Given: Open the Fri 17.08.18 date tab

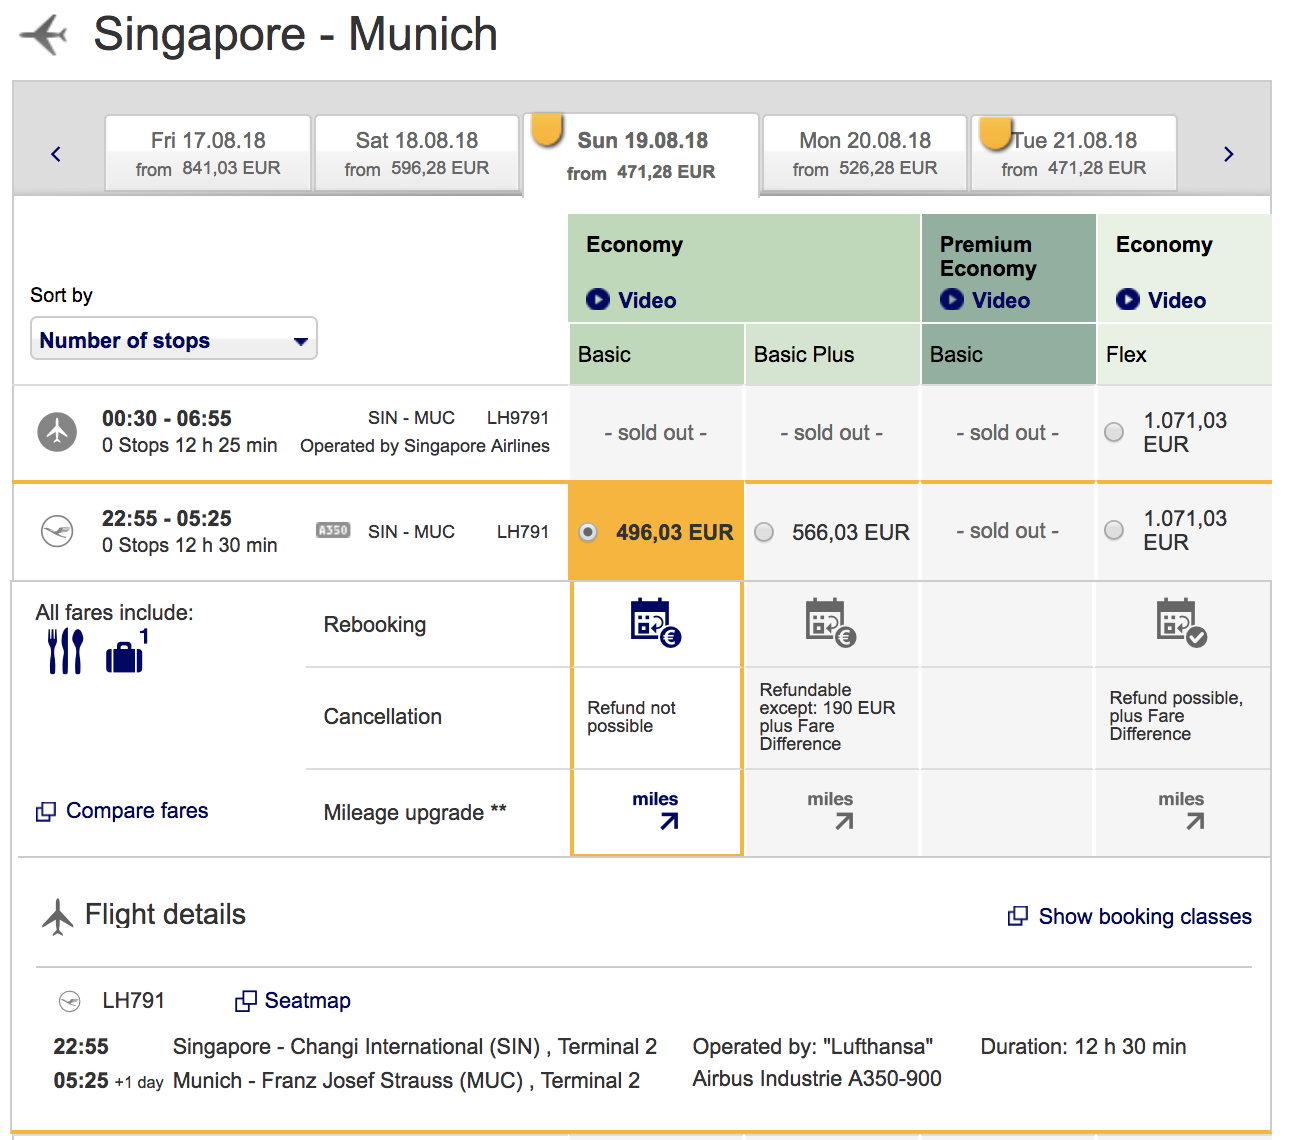Looking at the screenshot, I should [208, 153].
